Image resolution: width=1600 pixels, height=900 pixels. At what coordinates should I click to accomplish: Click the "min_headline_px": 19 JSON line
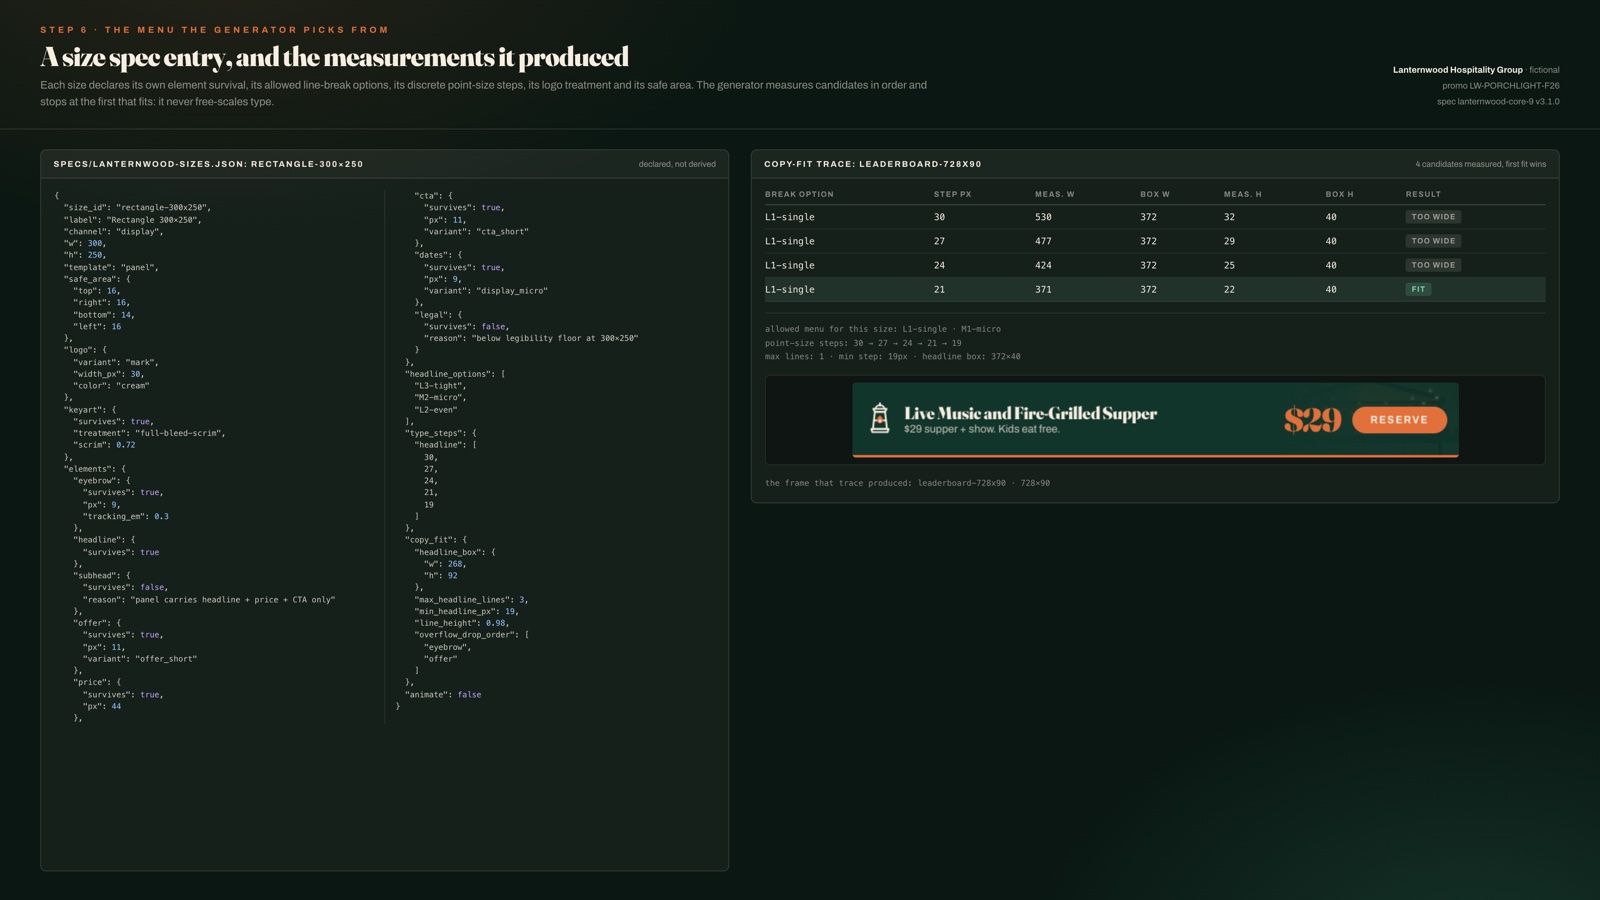467,611
